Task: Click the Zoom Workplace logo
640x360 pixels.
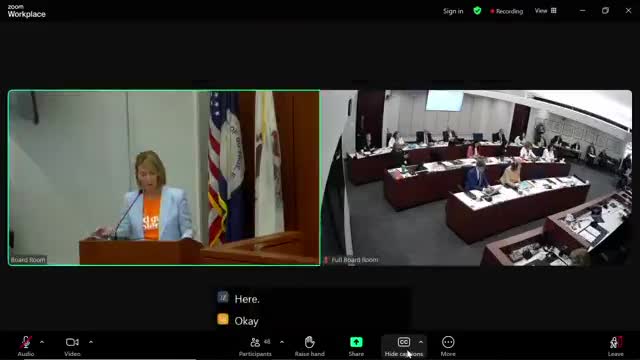Action: tap(27, 11)
